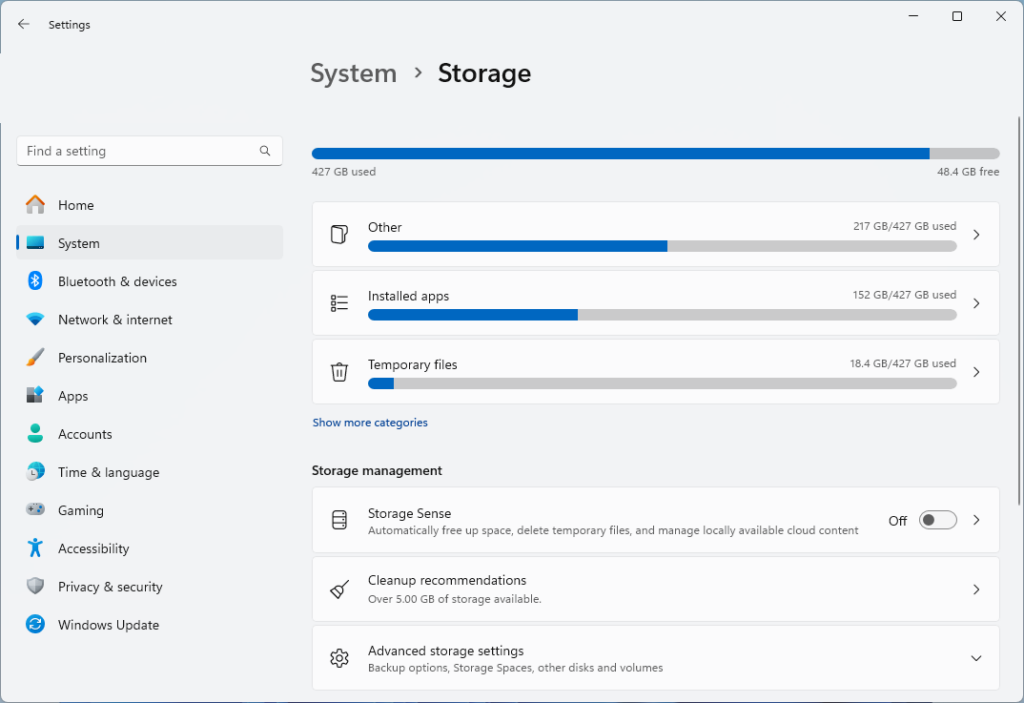Click Show more categories link
This screenshot has height=703, width=1024.
coord(370,422)
